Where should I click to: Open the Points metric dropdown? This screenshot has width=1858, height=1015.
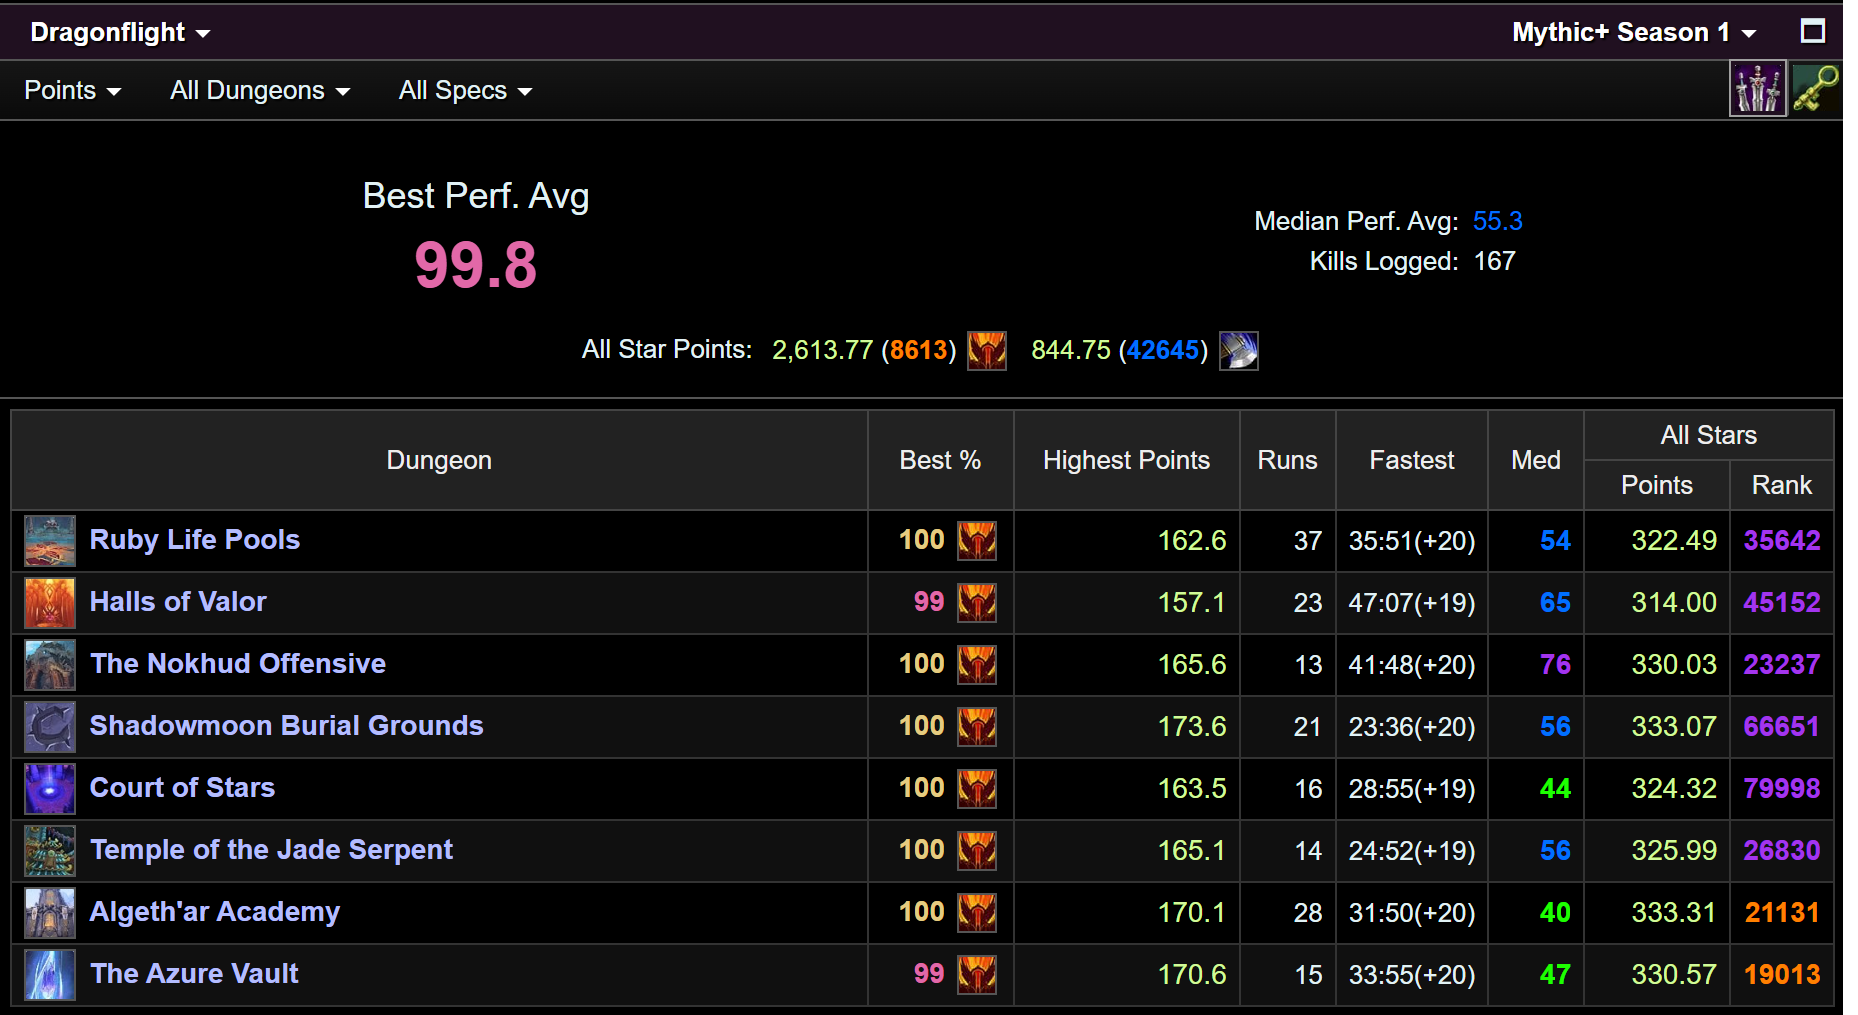coord(72,90)
